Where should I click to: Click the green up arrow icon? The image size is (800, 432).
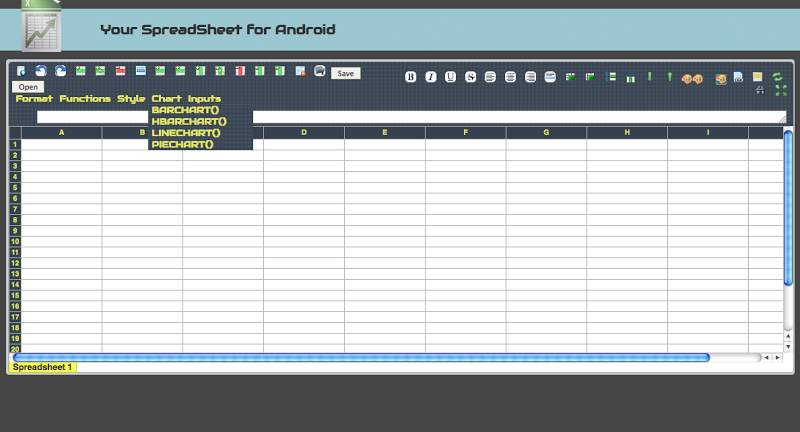669,77
